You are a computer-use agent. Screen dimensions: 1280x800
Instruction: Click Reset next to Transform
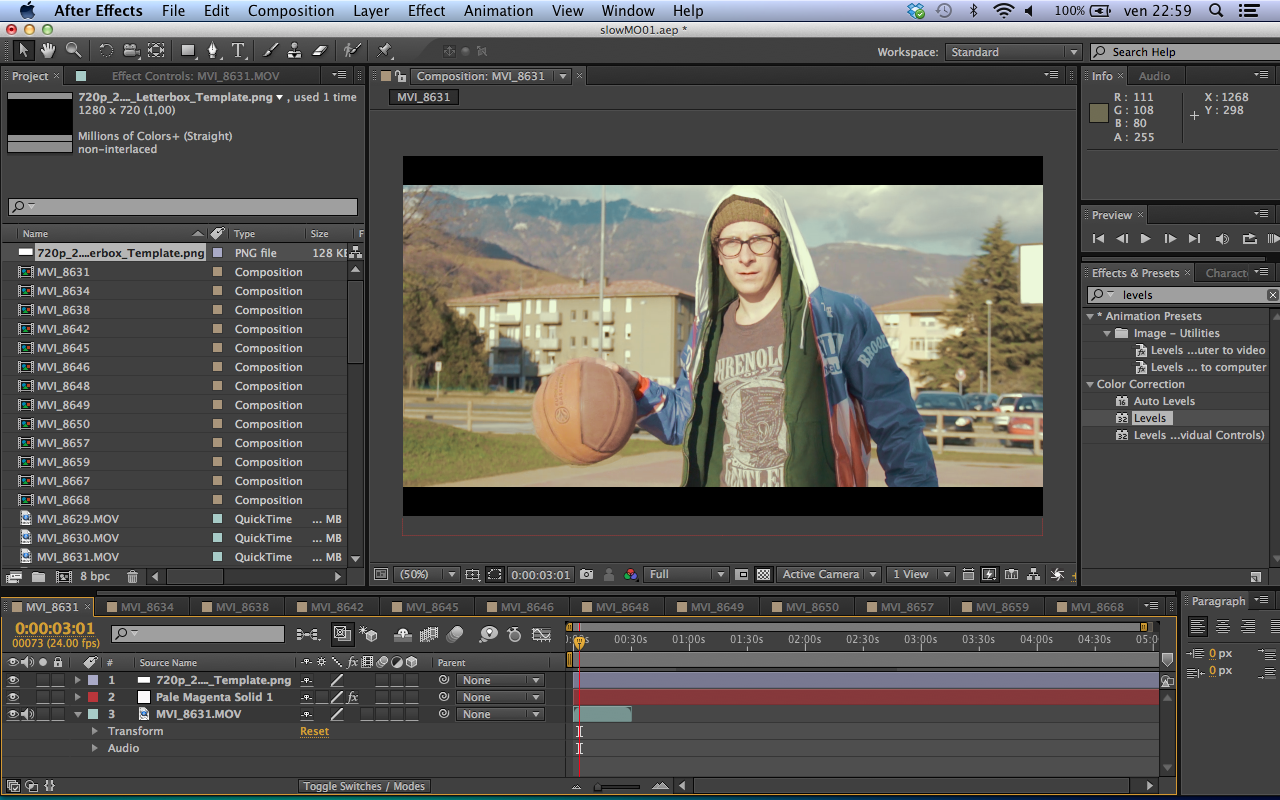coord(314,731)
